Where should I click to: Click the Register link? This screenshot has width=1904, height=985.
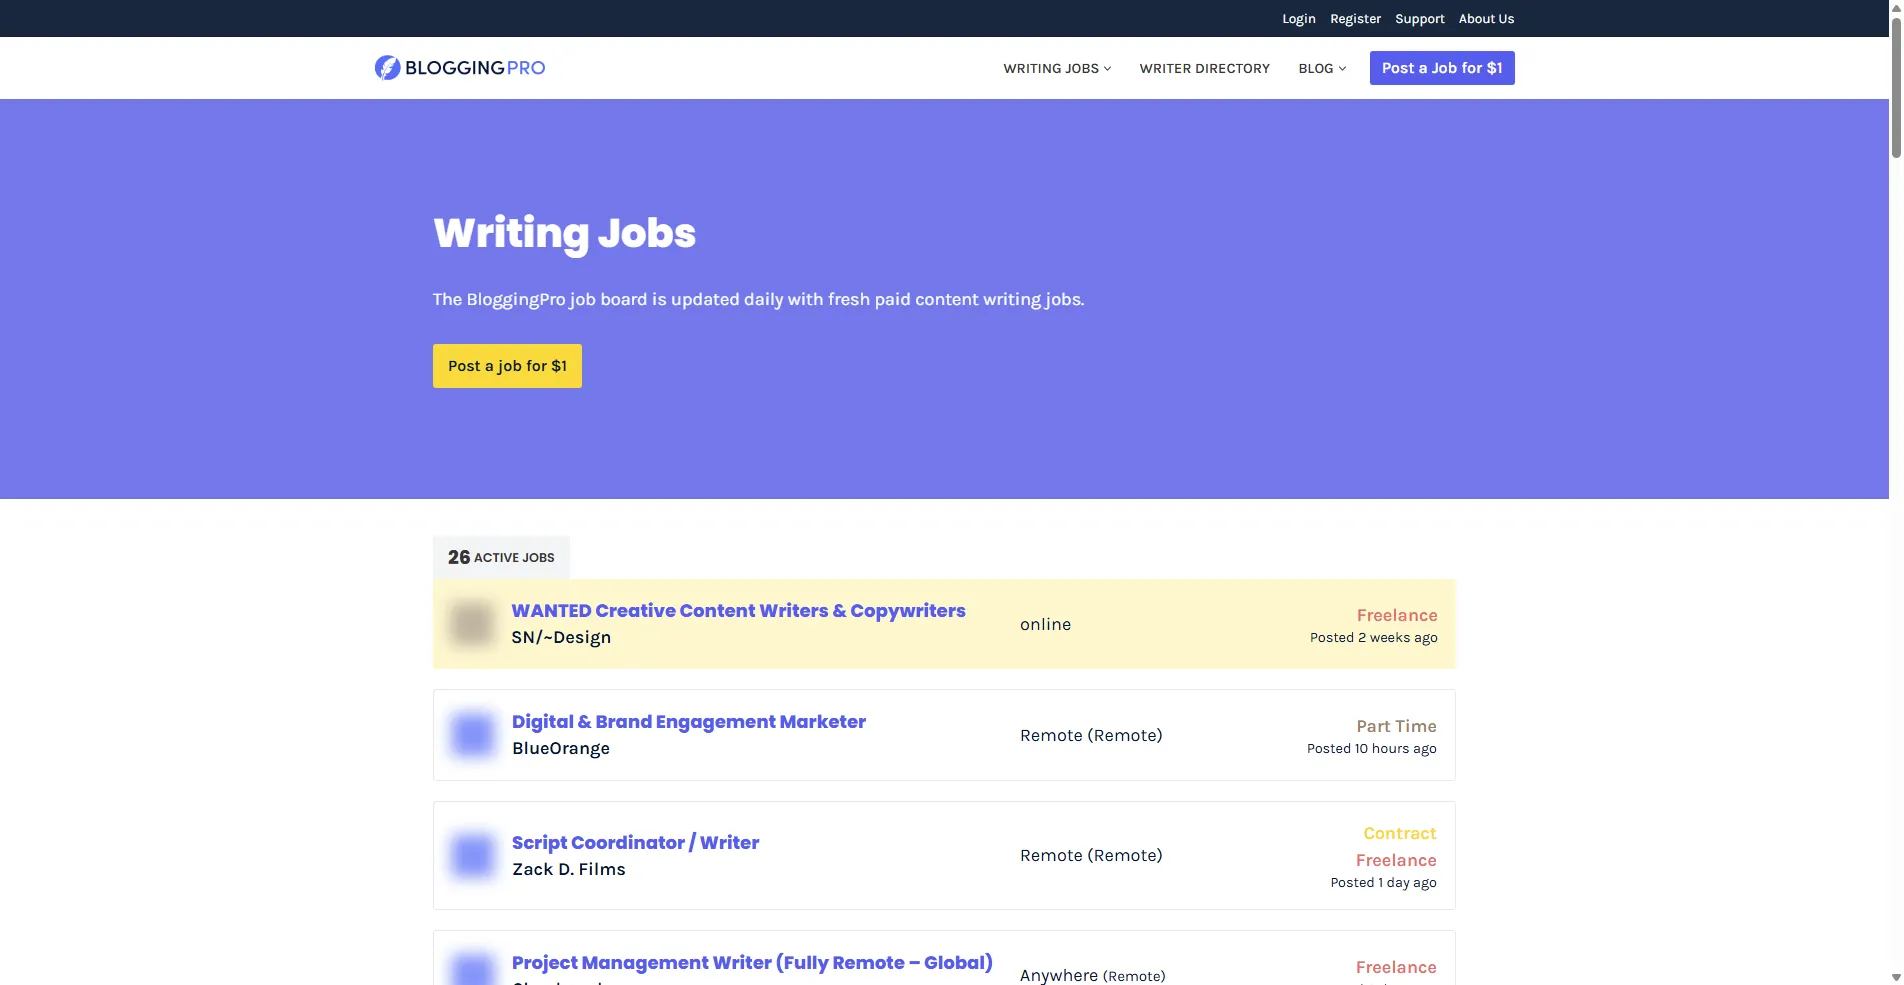tap(1355, 18)
